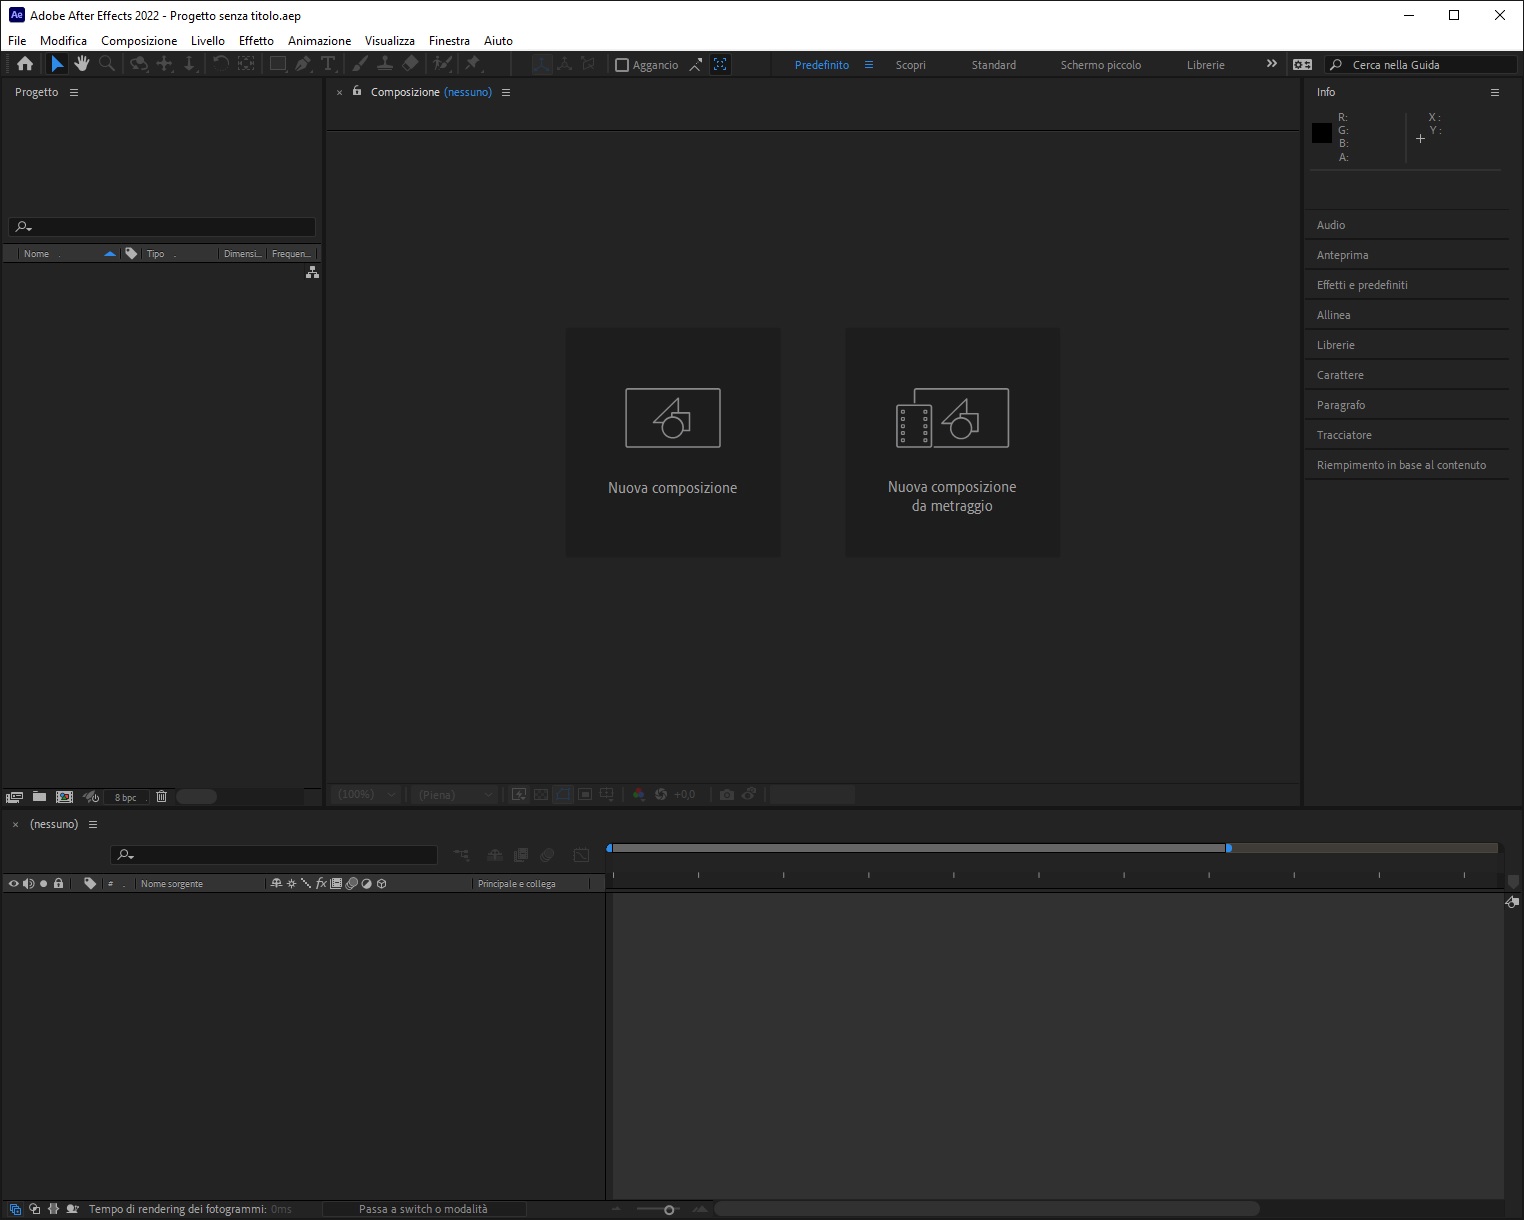
Task: Toggle lock on Composition viewer panel
Action: coord(357,91)
